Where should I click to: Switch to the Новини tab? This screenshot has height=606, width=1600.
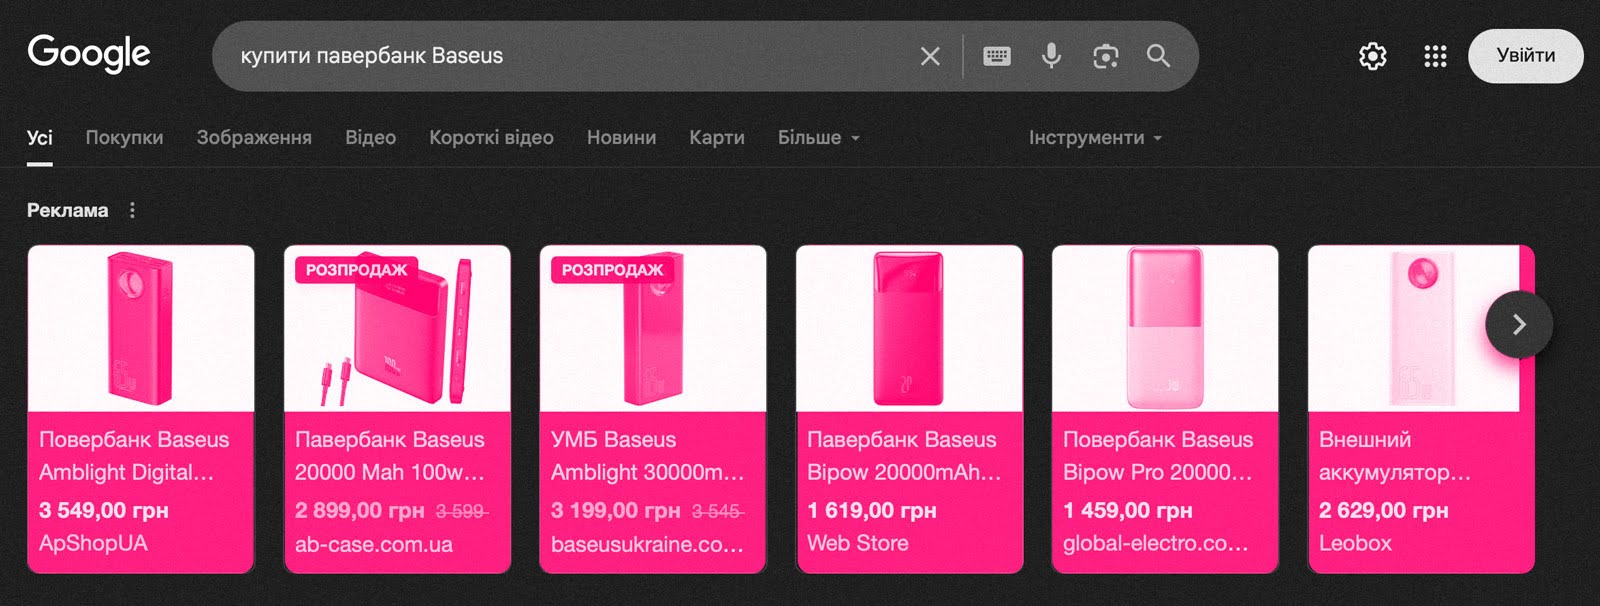[x=621, y=138]
